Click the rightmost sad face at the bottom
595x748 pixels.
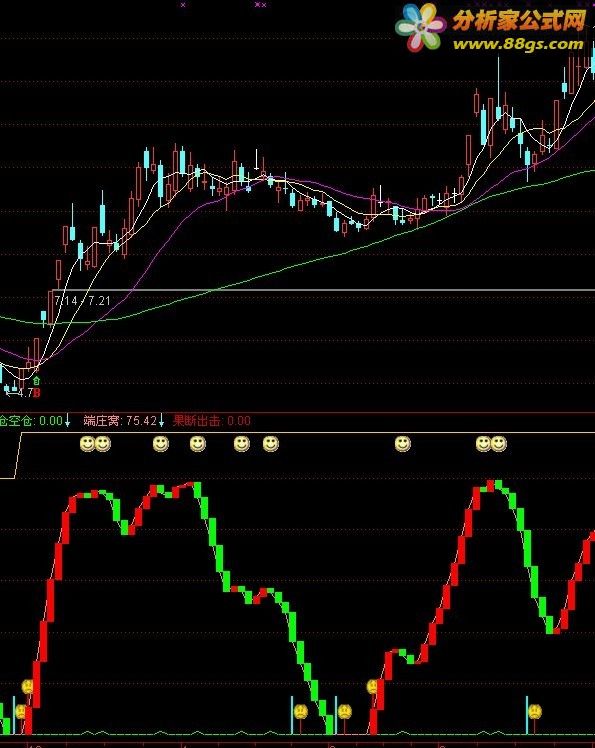[x=535, y=712]
